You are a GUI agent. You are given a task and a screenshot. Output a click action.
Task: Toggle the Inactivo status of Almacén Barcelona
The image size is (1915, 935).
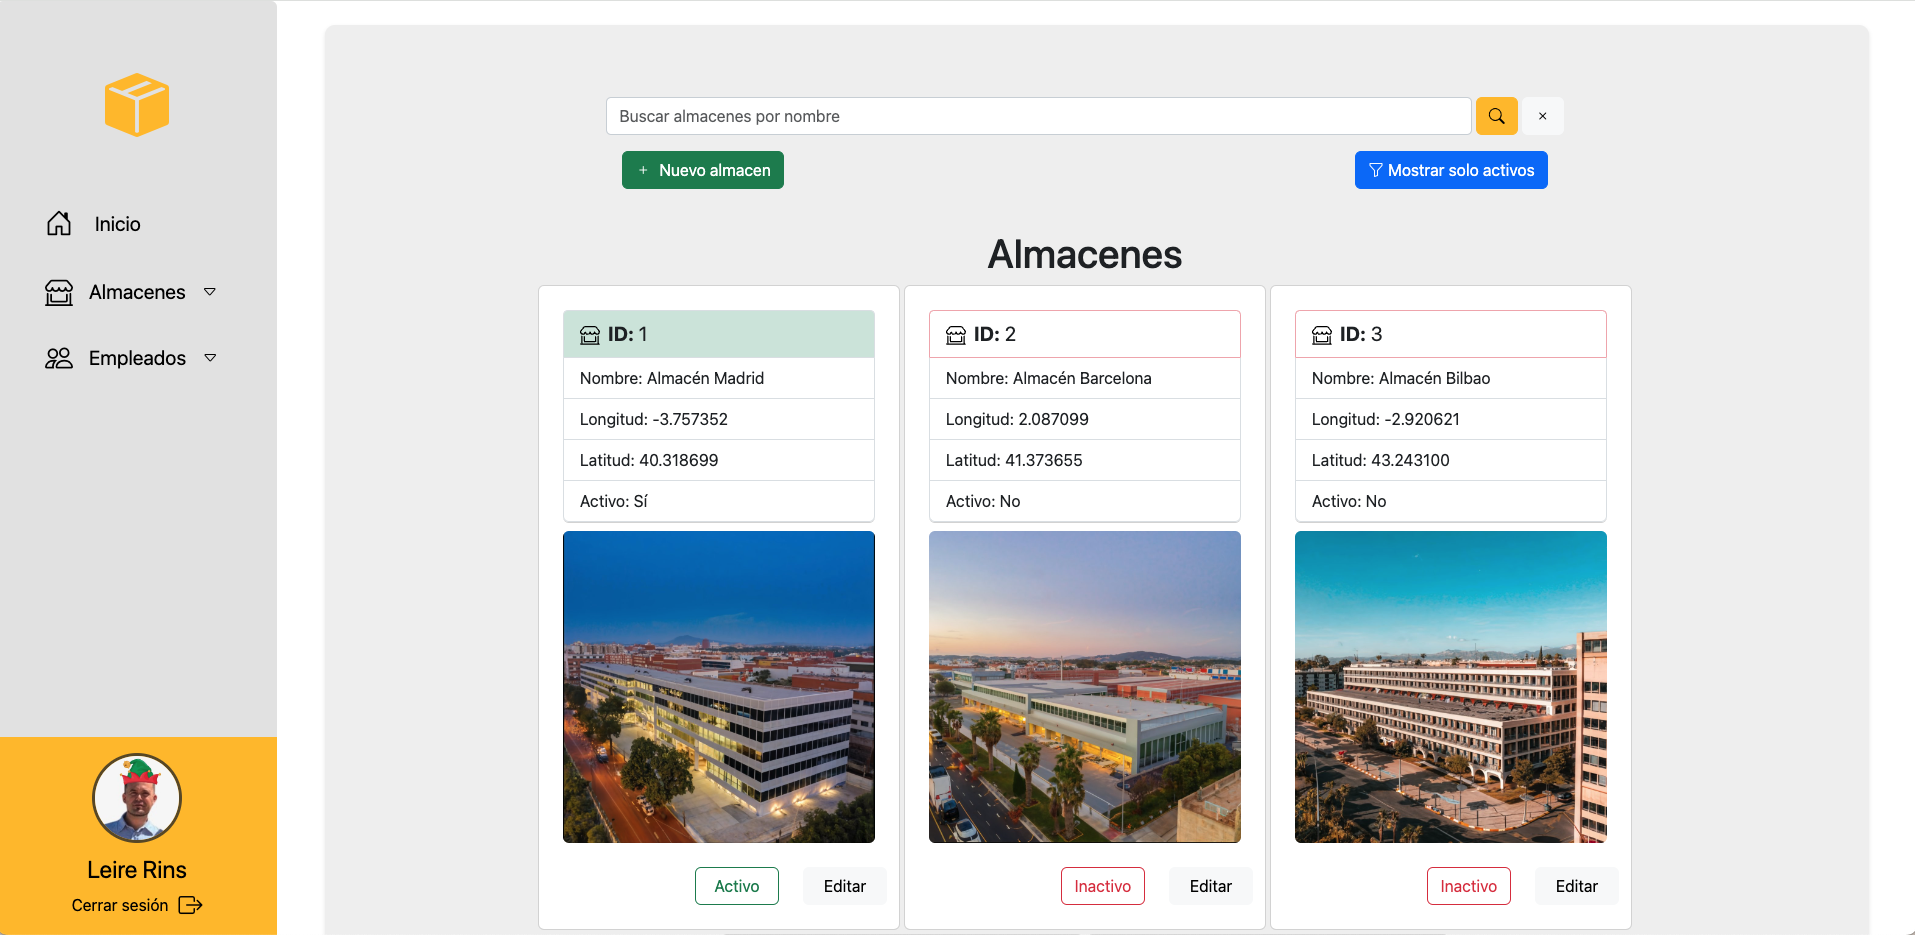[1103, 886]
